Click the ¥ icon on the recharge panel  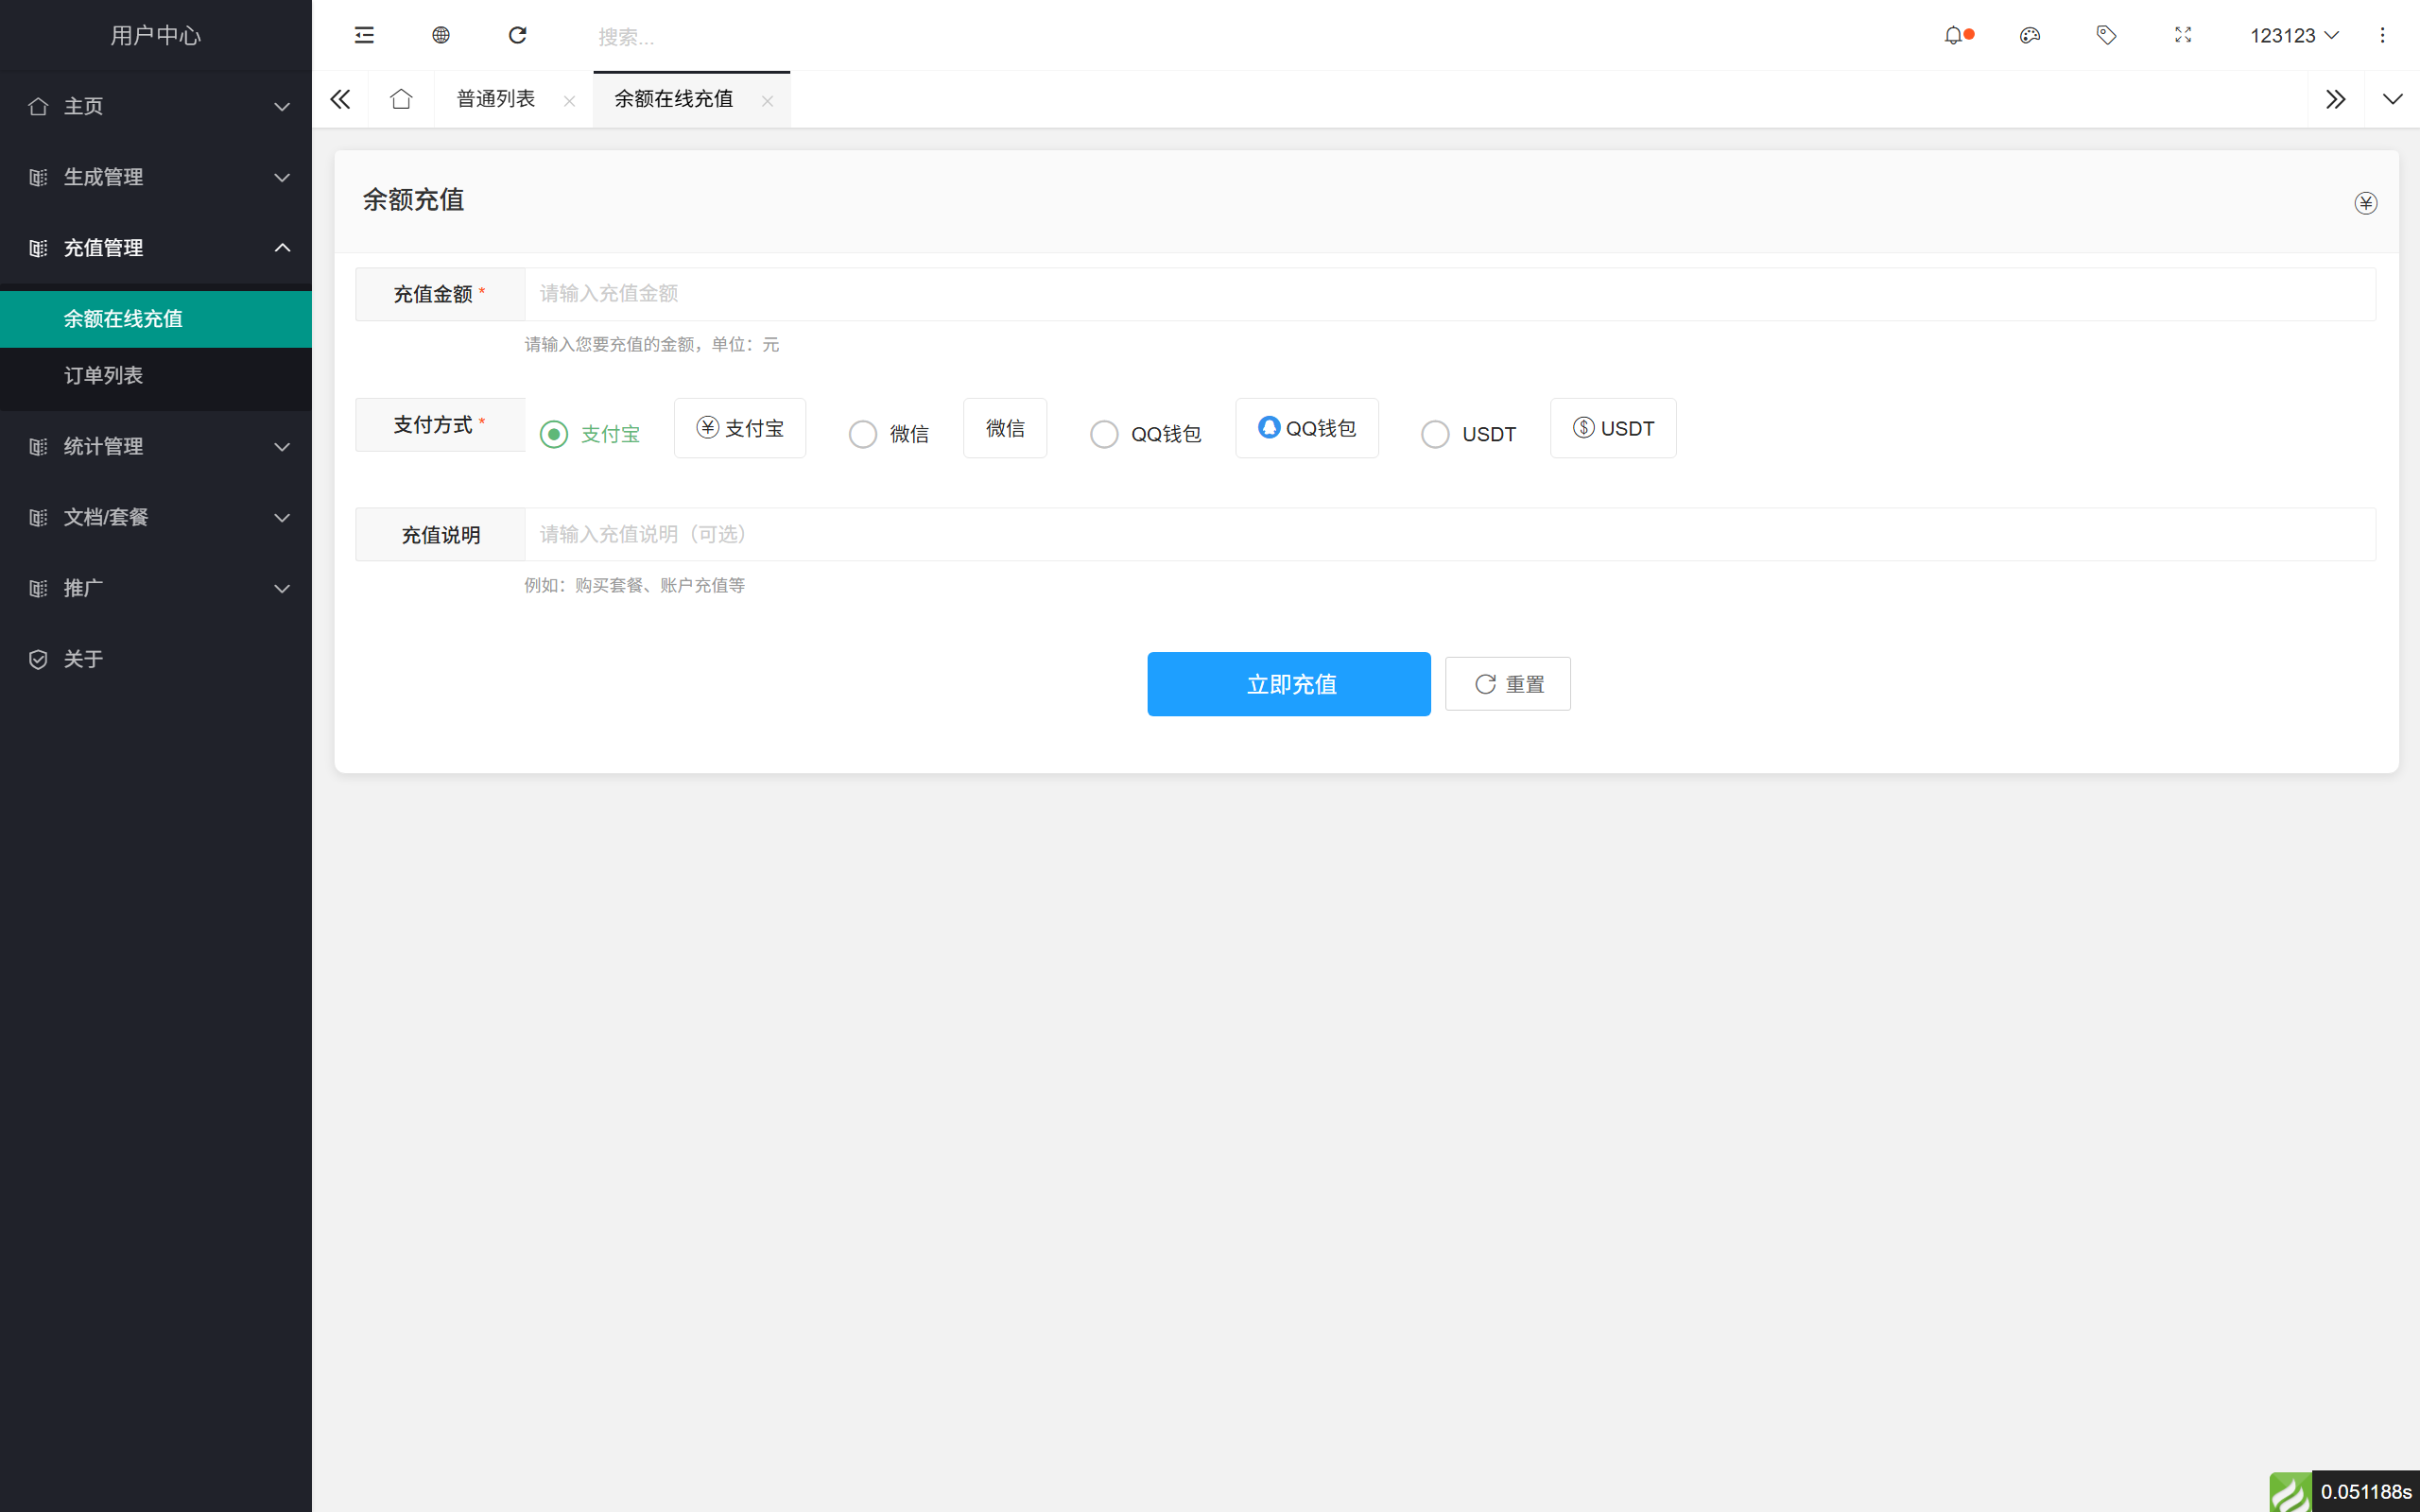pyautogui.click(x=2367, y=203)
